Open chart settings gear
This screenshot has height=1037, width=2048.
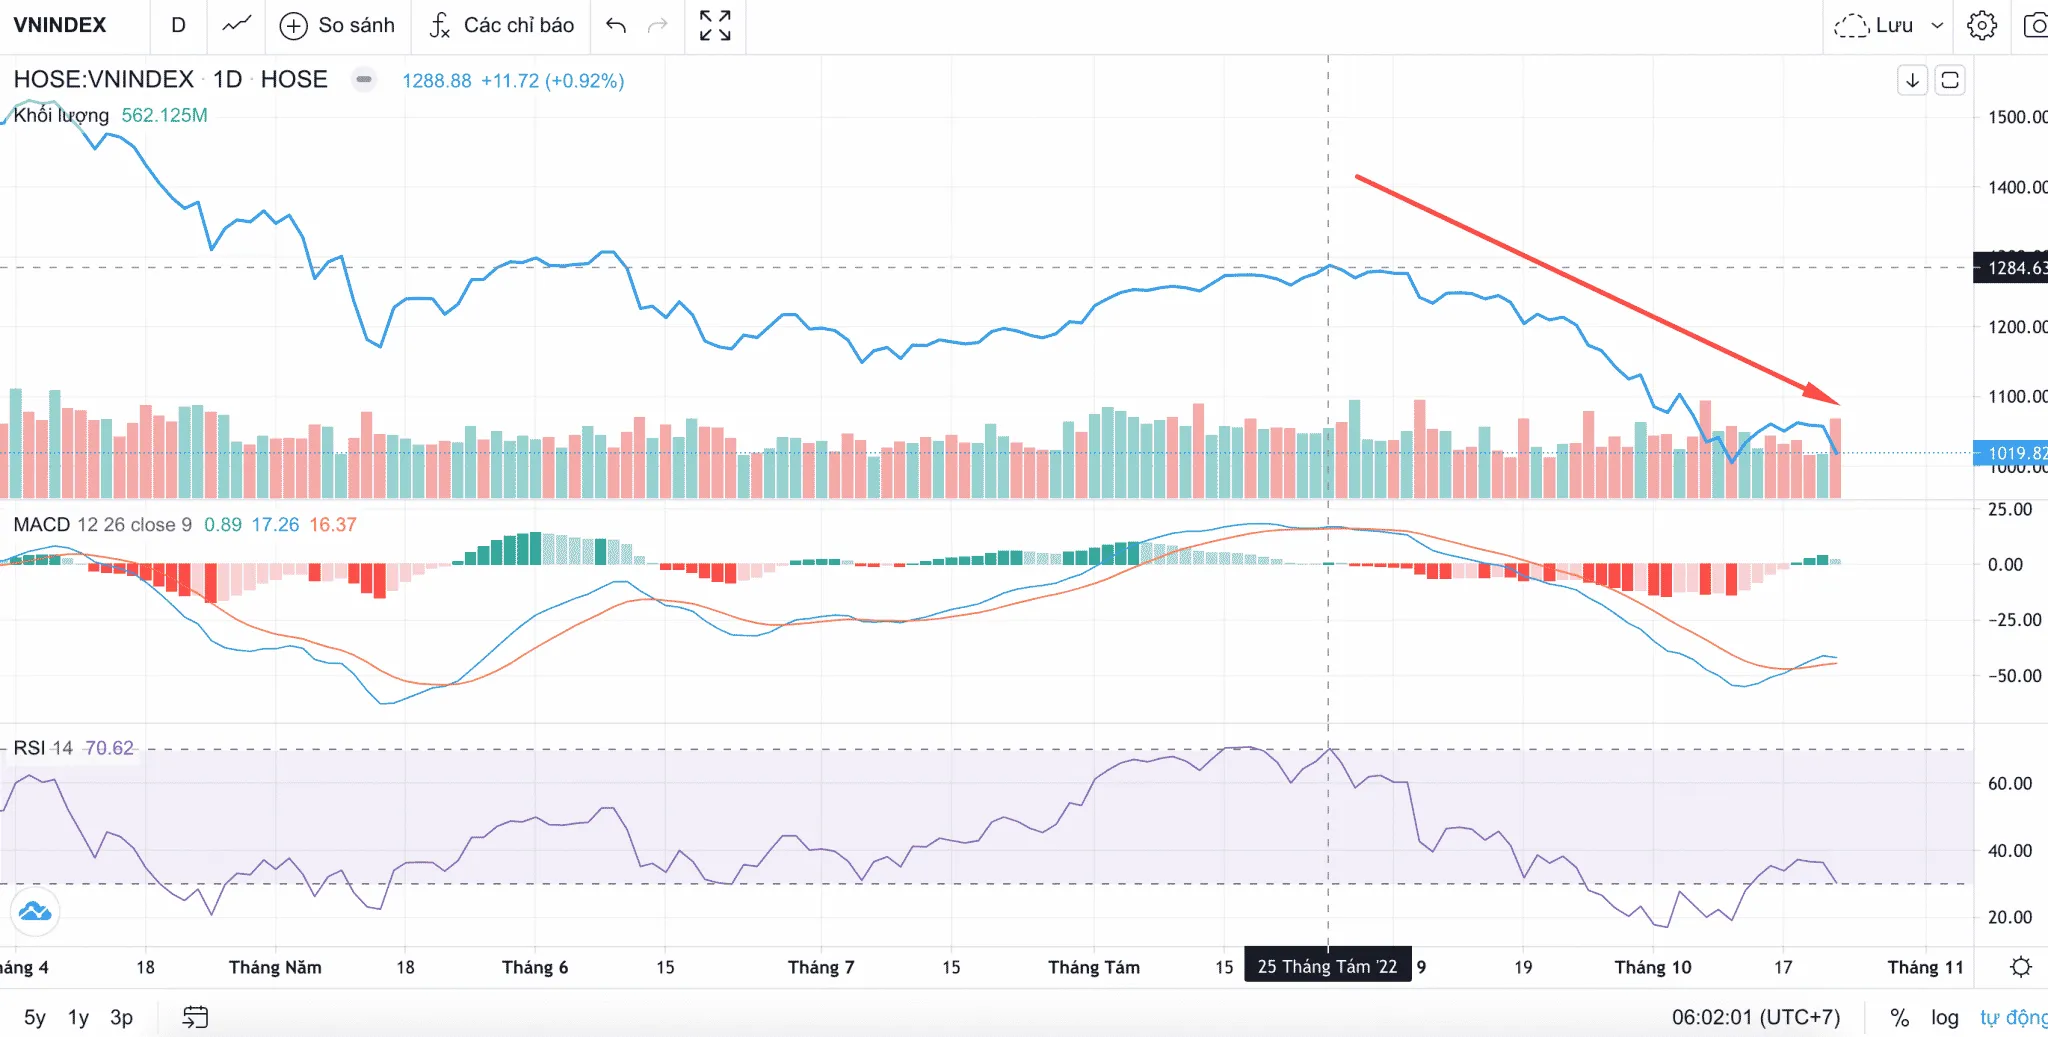coord(1982,25)
